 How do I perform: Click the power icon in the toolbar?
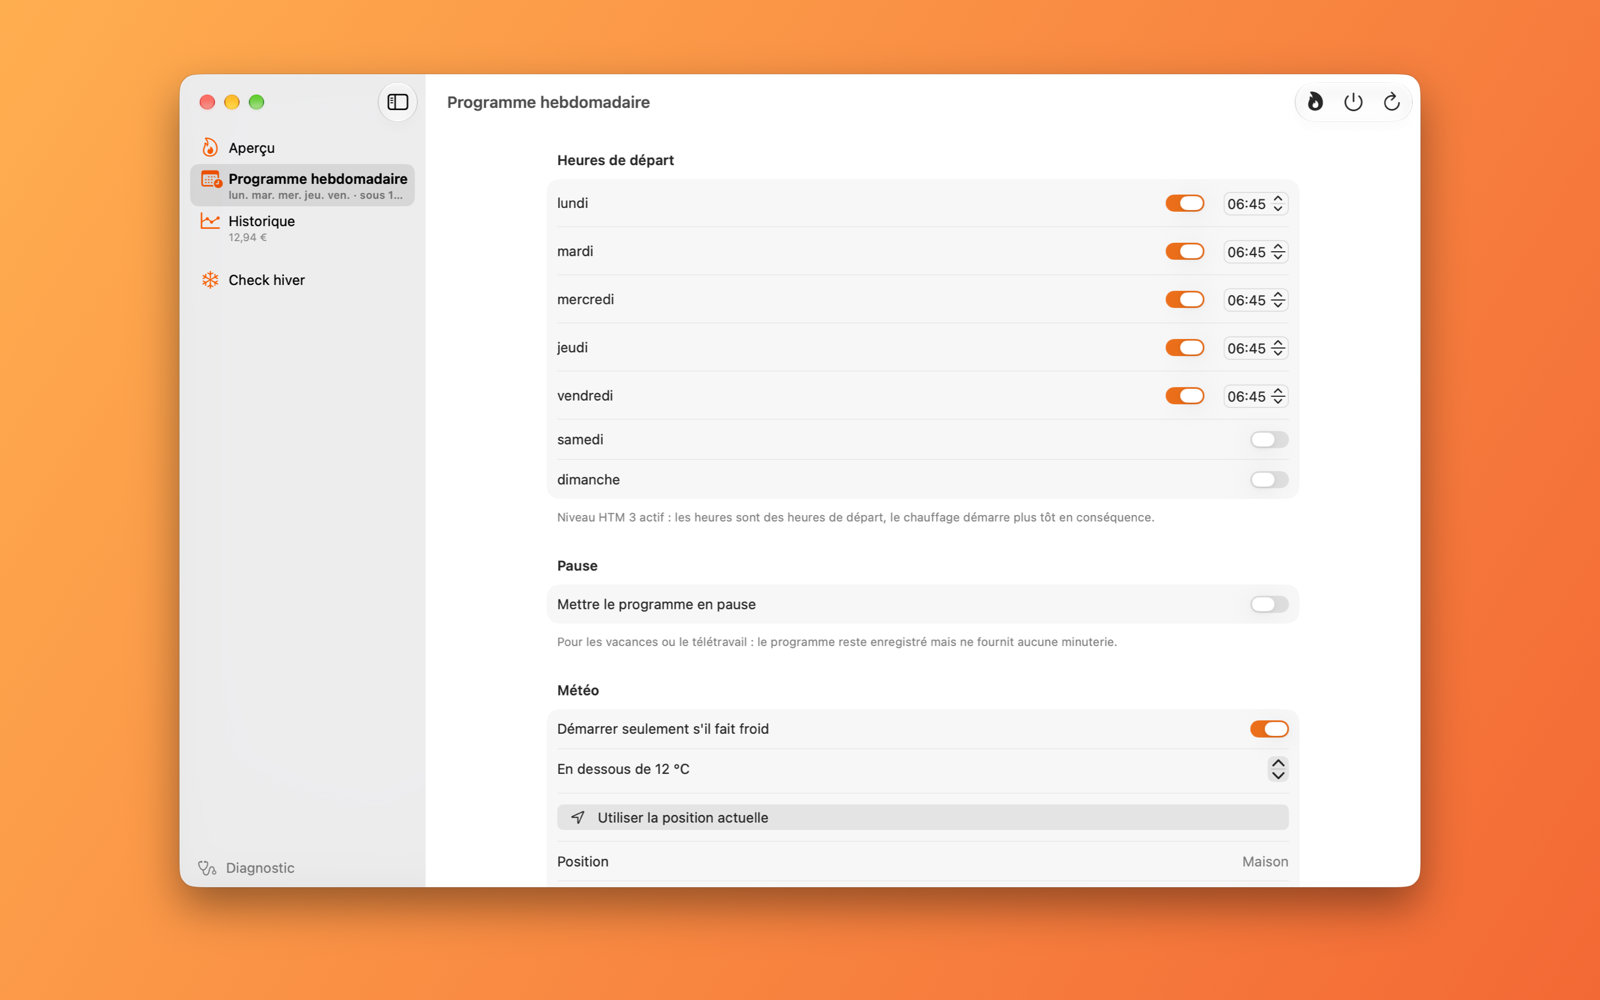[x=1353, y=102]
